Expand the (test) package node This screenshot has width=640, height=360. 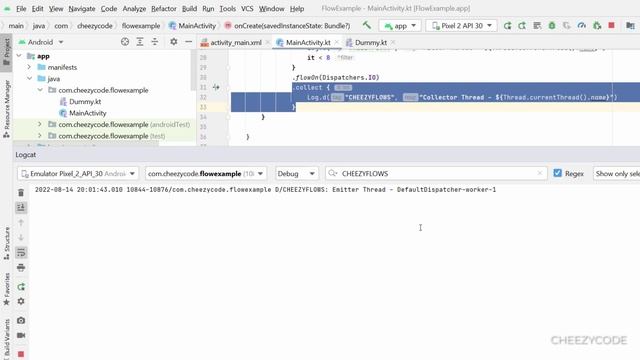tap(40, 136)
